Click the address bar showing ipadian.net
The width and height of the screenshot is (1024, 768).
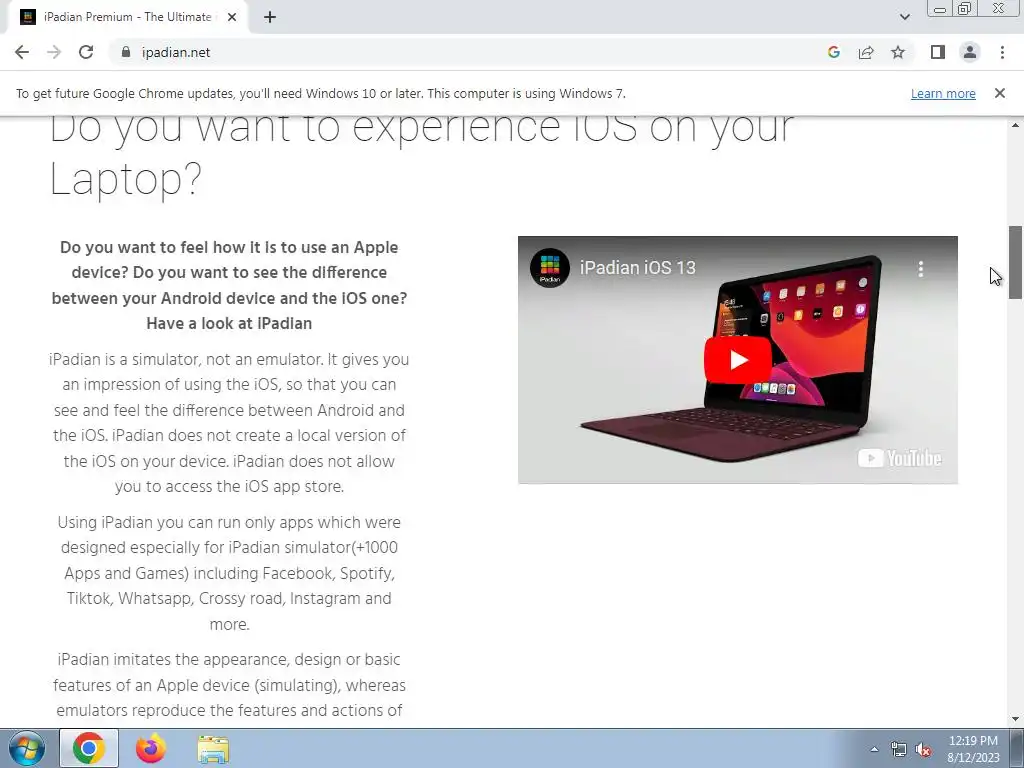[x=470, y=52]
